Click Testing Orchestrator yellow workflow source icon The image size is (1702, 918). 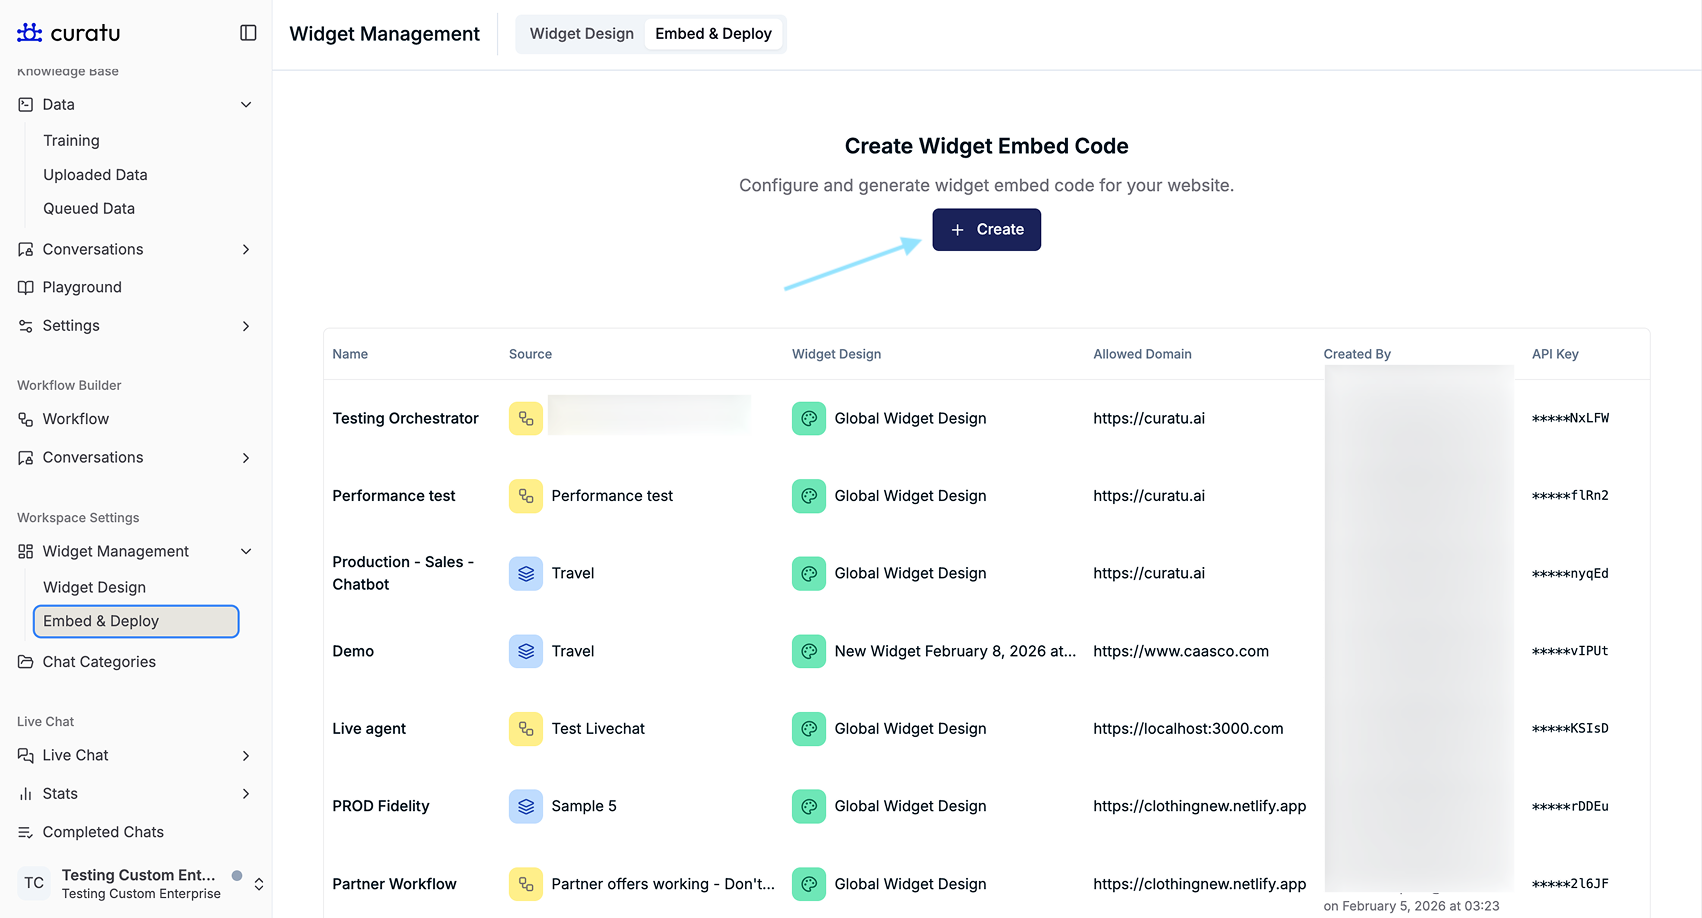click(x=525, y=419)
